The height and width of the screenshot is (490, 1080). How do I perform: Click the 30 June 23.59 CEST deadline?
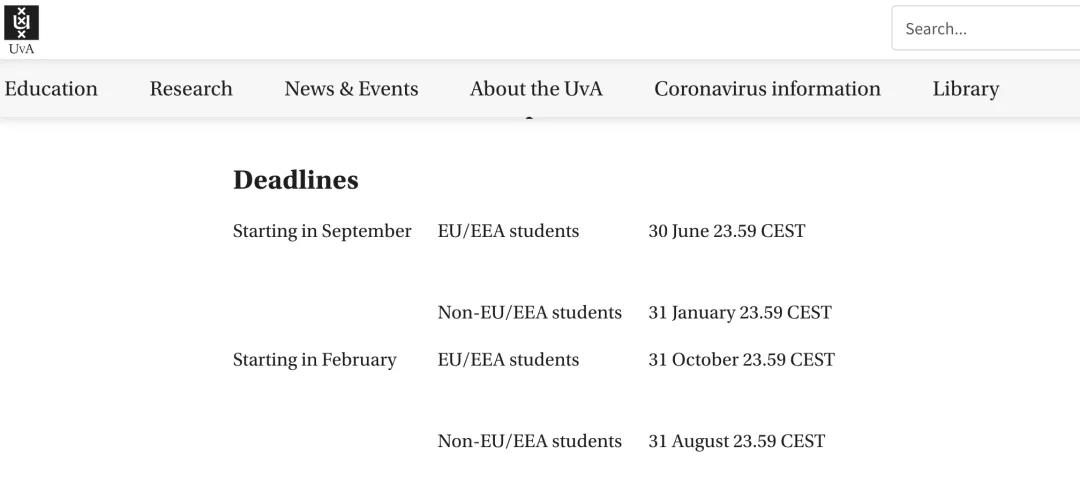[x=726, y=231]
